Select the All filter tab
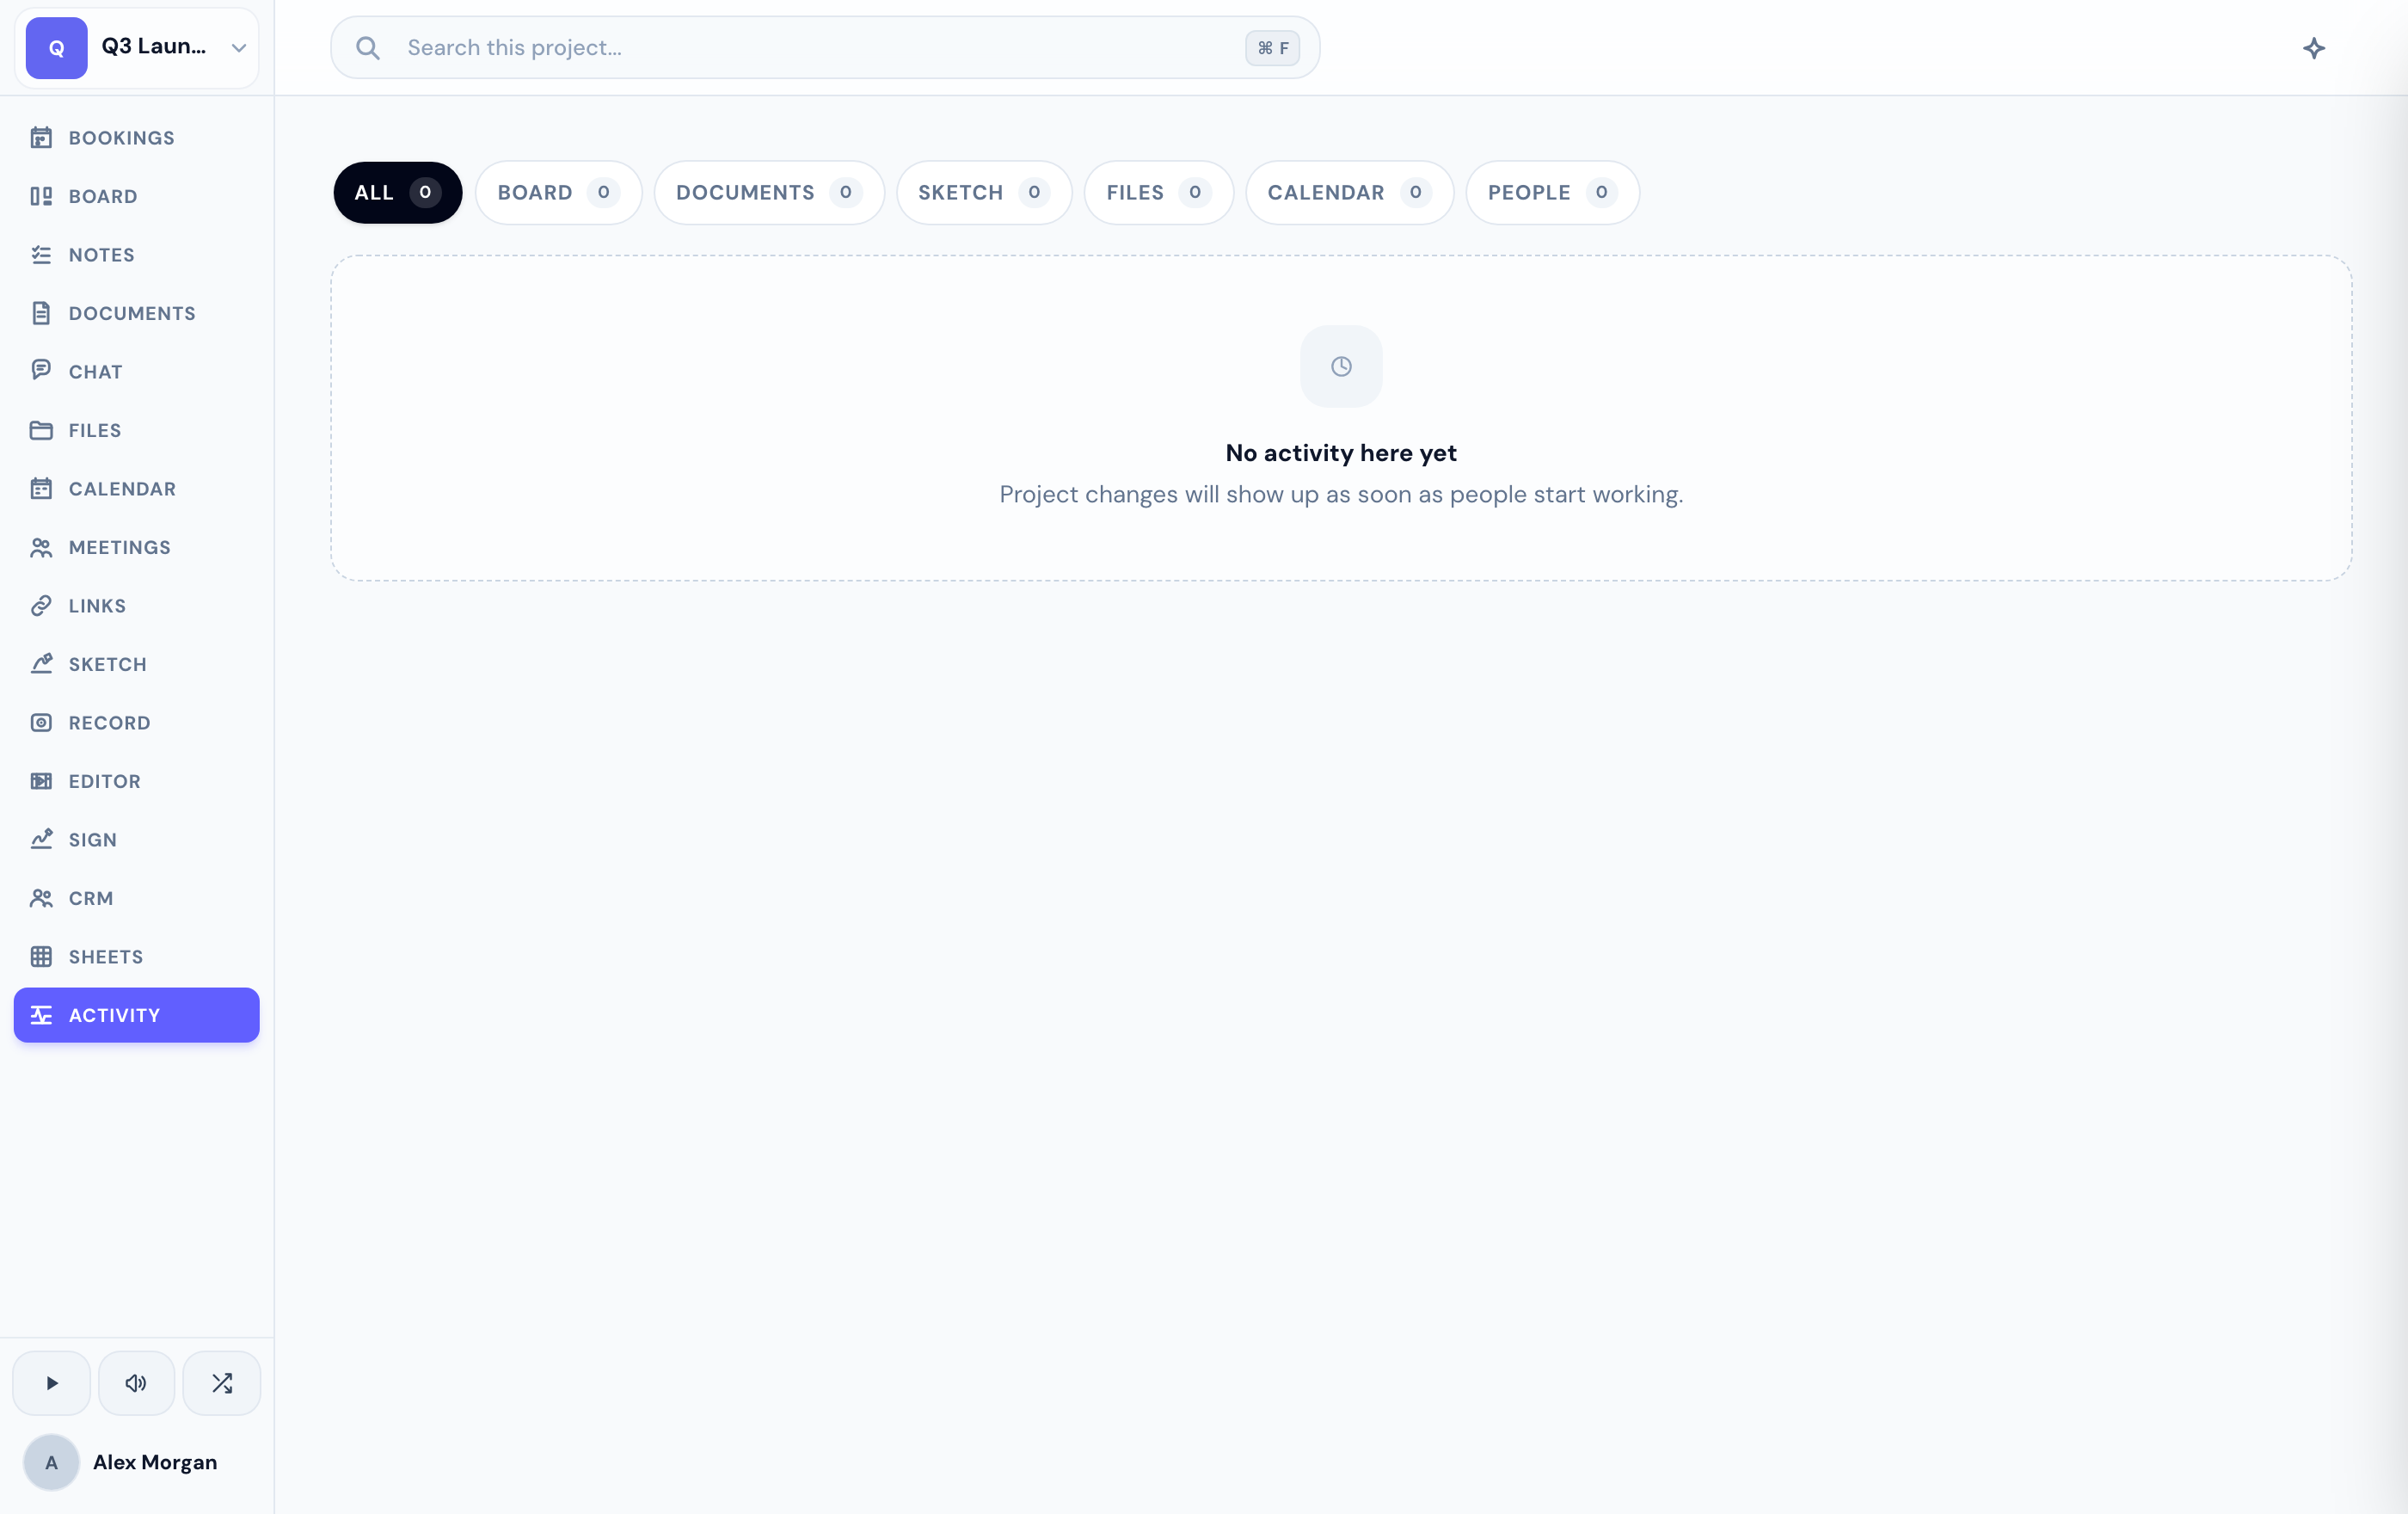Image resolution: width=2408 pixels, height=1514 pixels. point(398,192)
